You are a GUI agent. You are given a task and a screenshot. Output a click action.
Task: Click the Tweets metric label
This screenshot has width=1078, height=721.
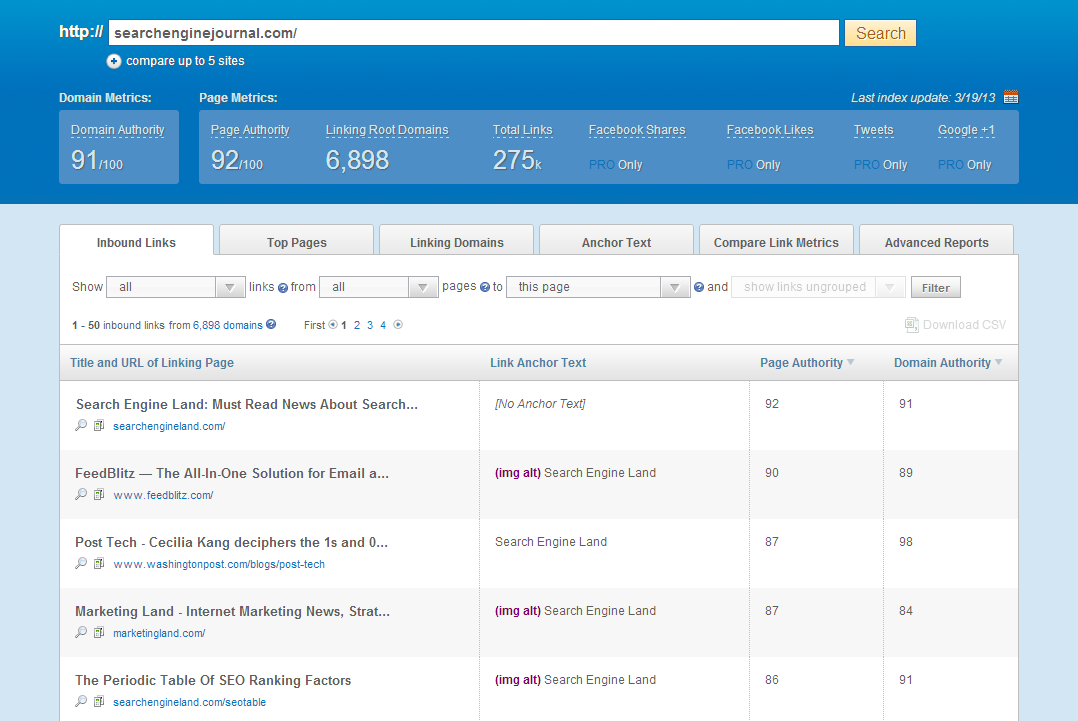[x=874, y=130]
